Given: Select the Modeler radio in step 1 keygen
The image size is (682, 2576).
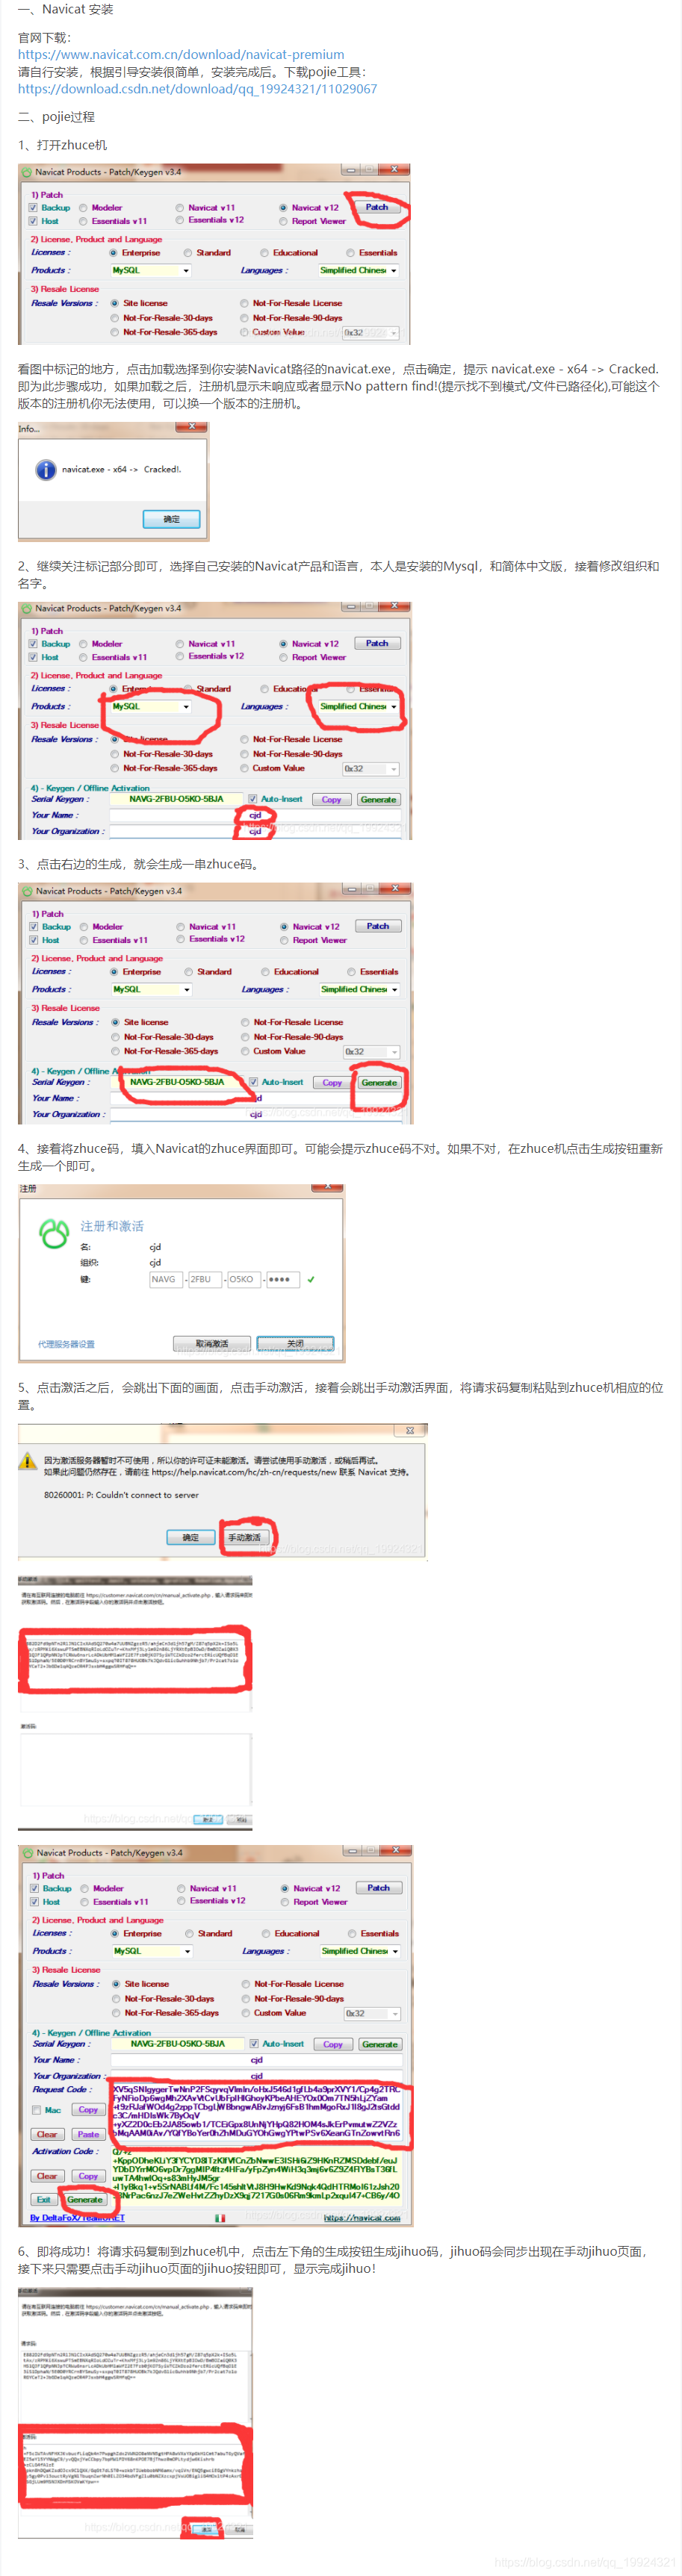Looking at the screenshot, I should [x=84, y=208].
